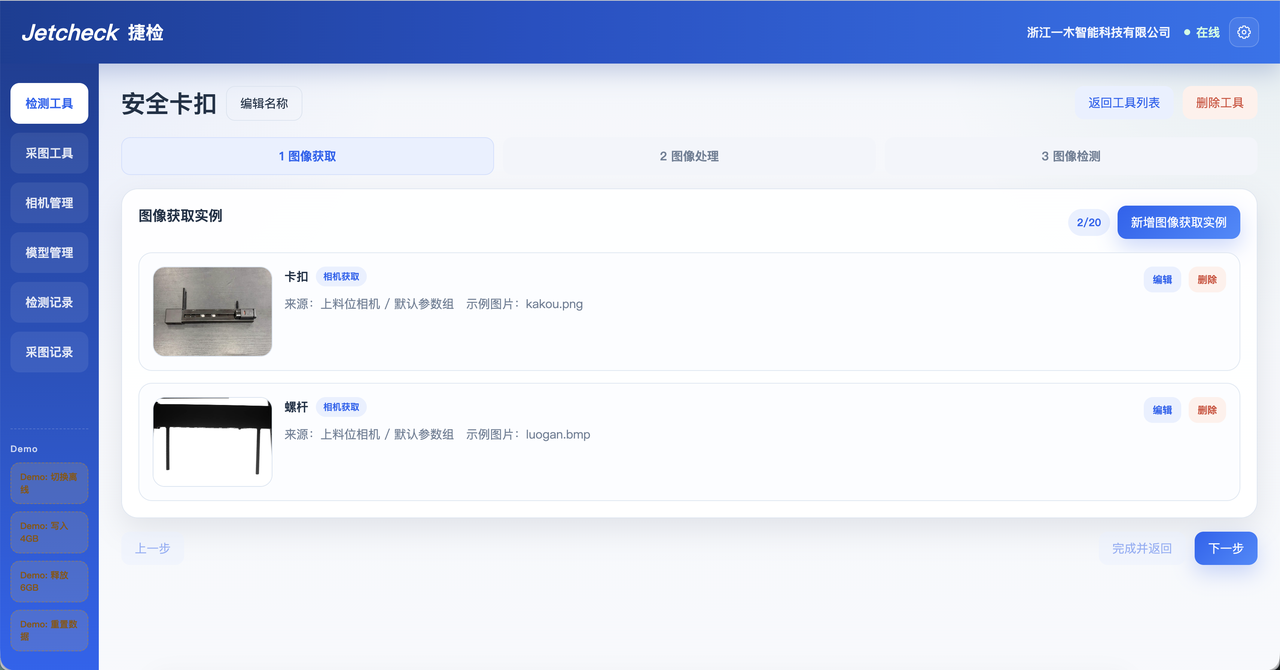Image resolution: width=1280 pixels, height=670 pixels.
Task: Click the Jetcheck 捷检 logo
Action: [92, 33]
